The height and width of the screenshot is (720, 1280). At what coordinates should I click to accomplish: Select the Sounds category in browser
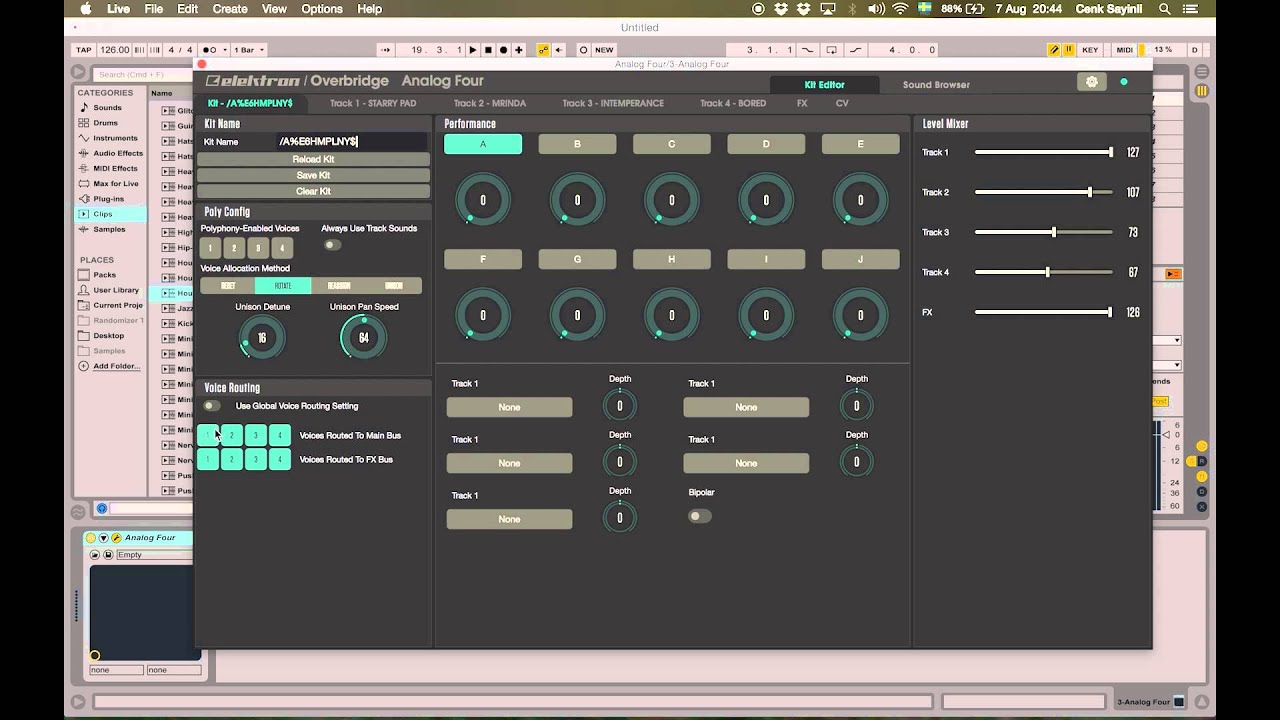coord(107,108)
